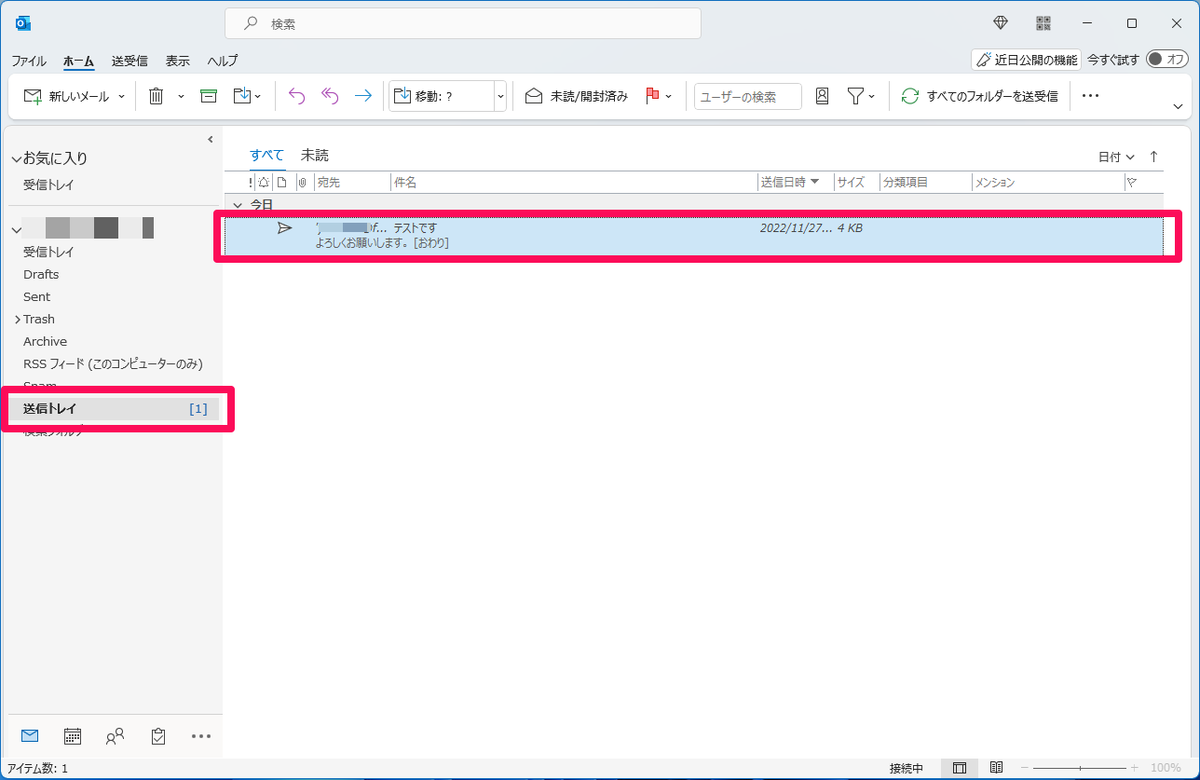The width and height of the screenshot is (1200, 780).
Task: Sort by 件名 column header
Action: 574,182
